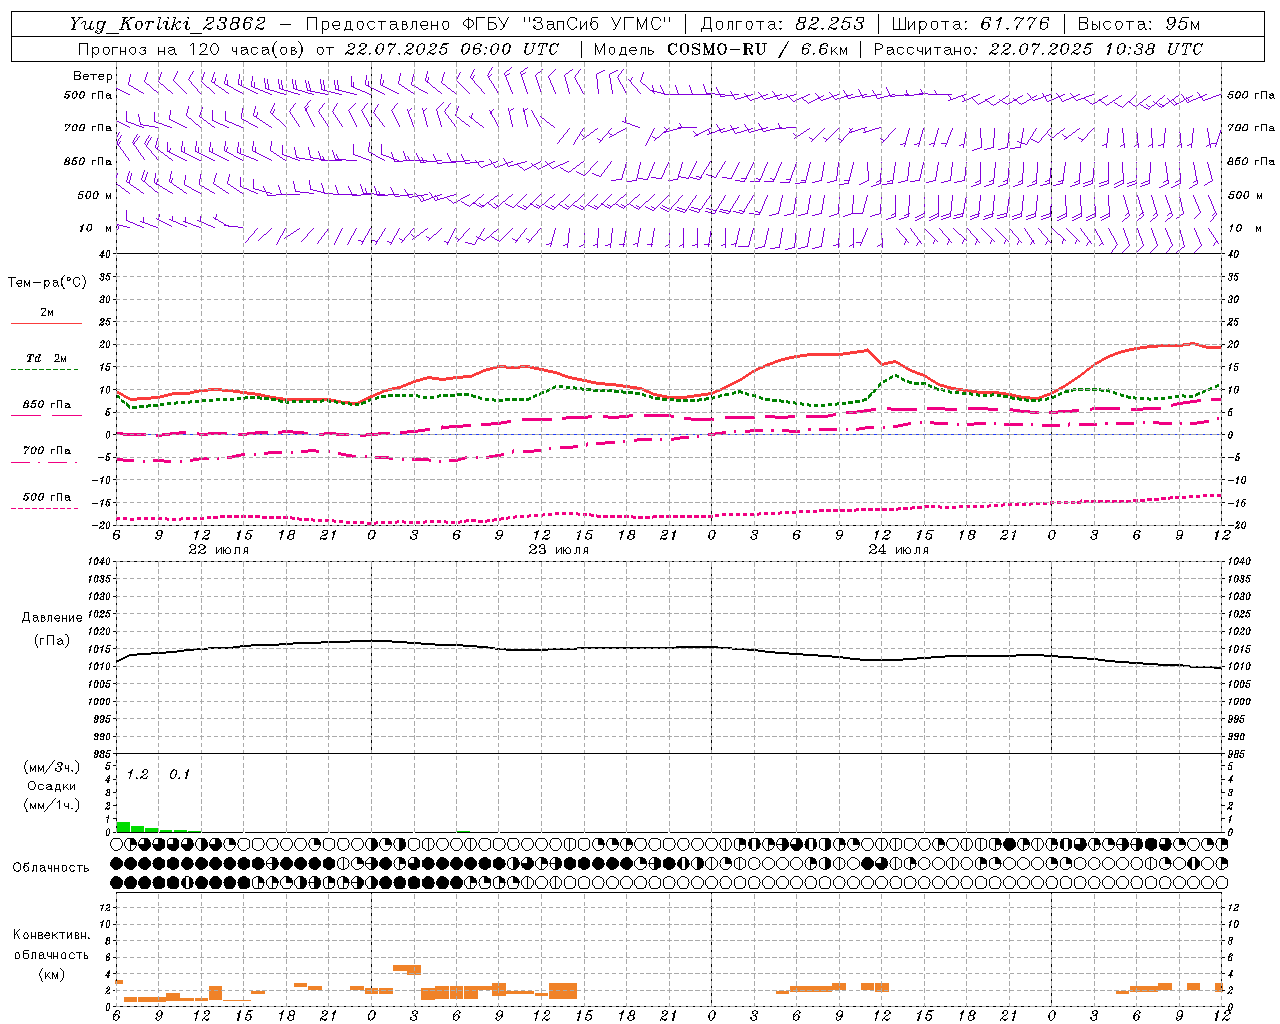Click the (мм/1ч.) precipitation unit label
This screenshot has width=1280, height=1024.
coord(51,805)
